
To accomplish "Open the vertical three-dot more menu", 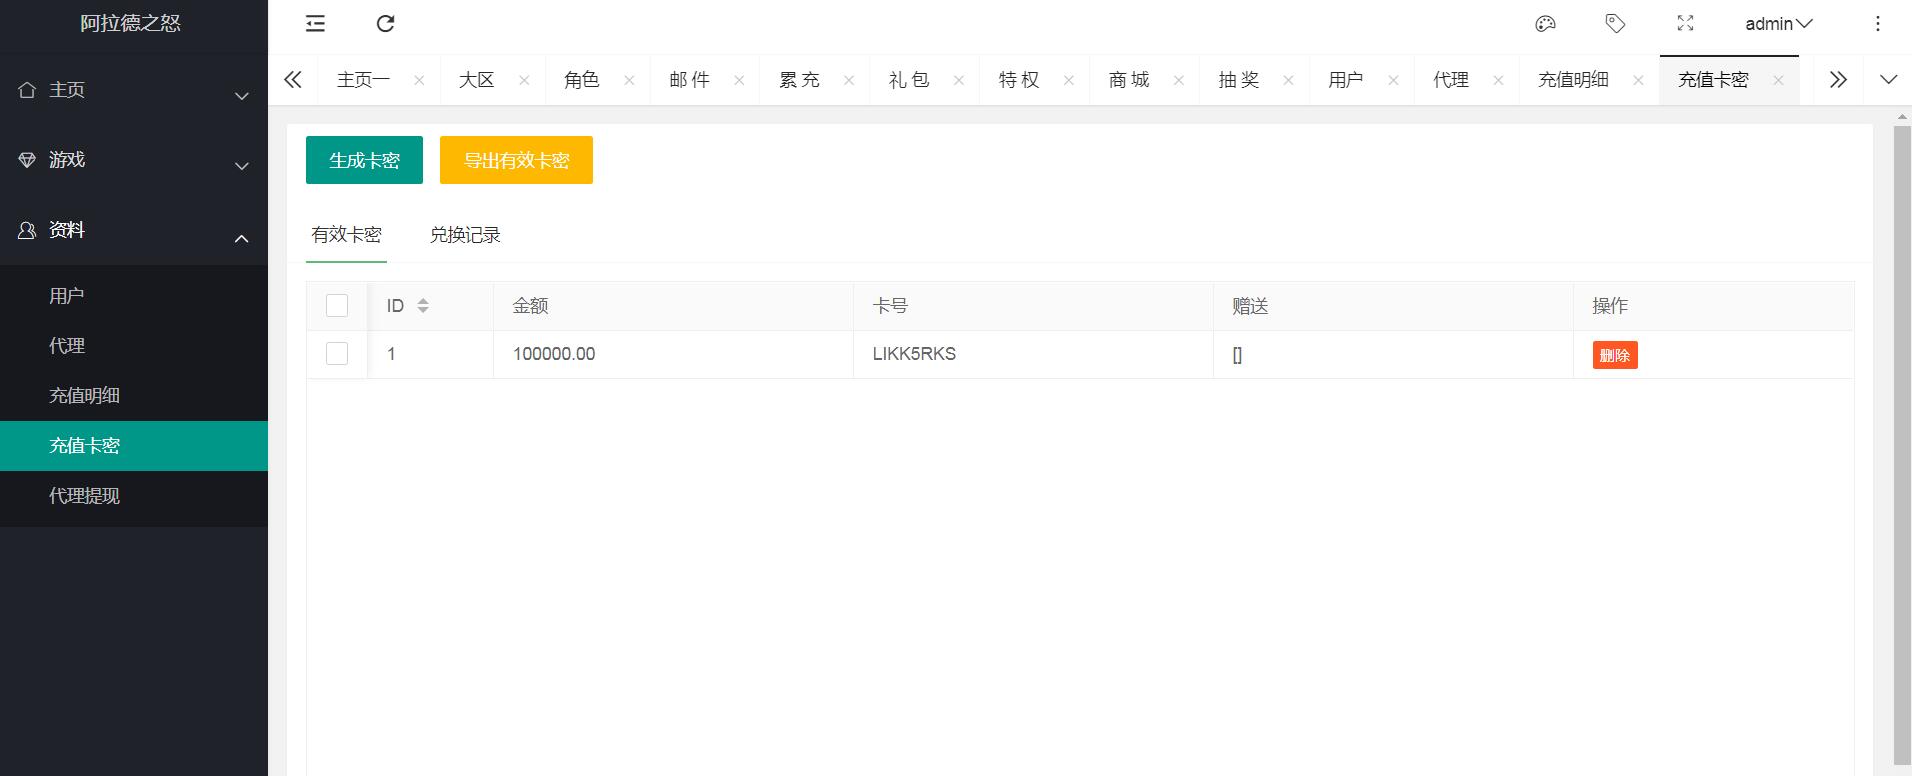I will pos(1877,24).
